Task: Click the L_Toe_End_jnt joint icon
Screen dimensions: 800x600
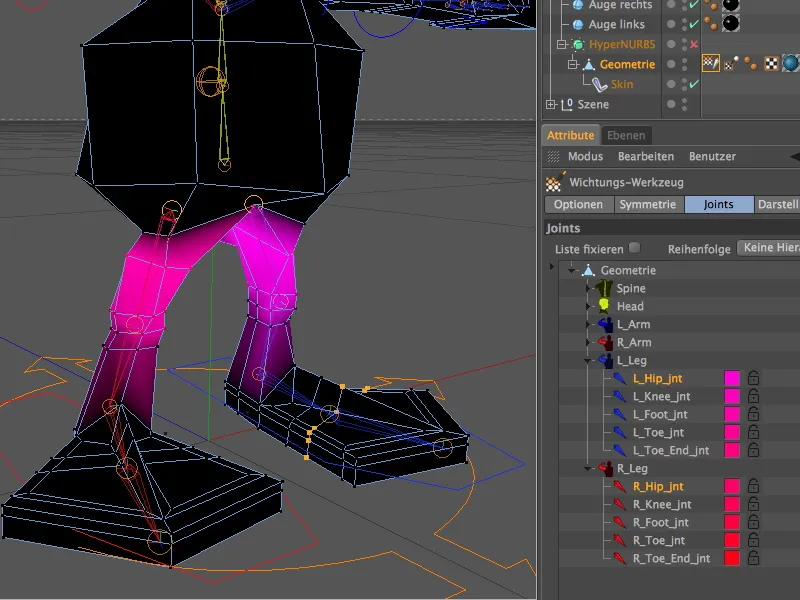Action: coord(619,450)
